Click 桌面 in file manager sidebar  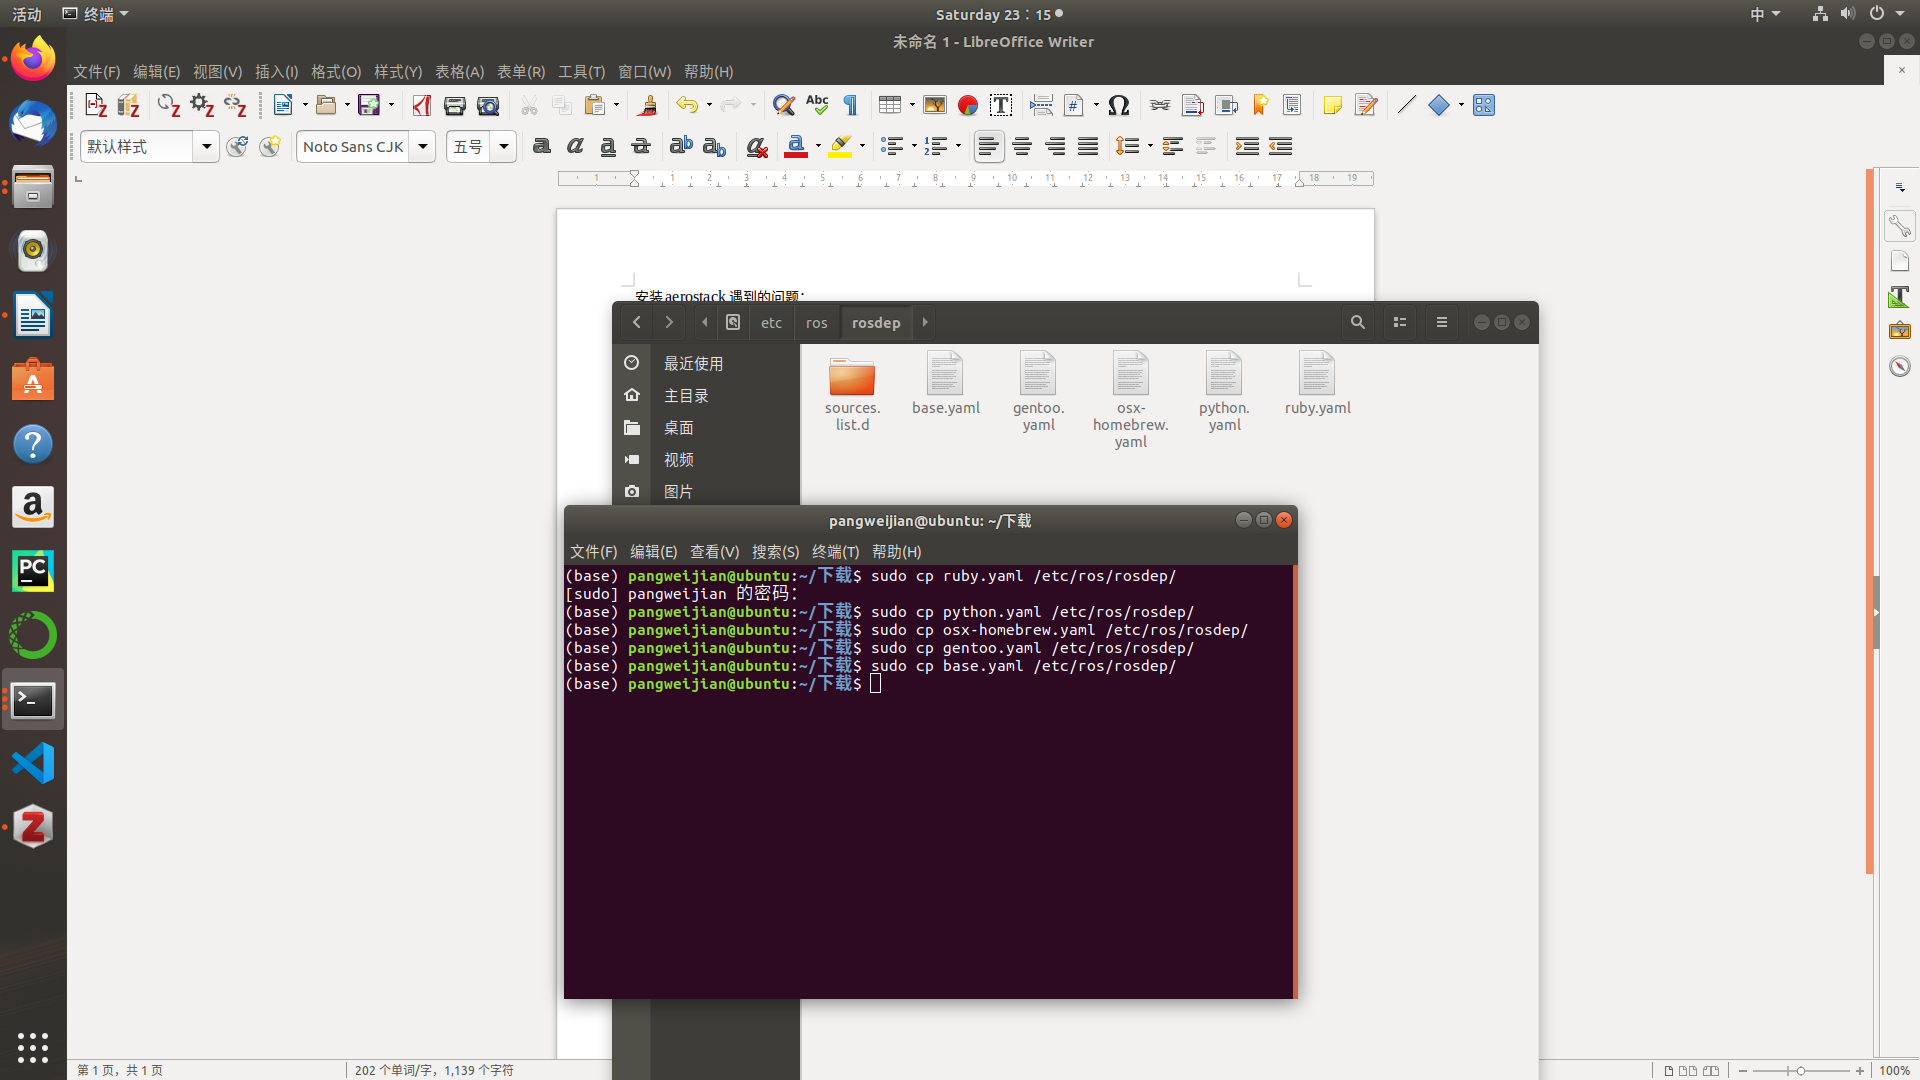678,428
